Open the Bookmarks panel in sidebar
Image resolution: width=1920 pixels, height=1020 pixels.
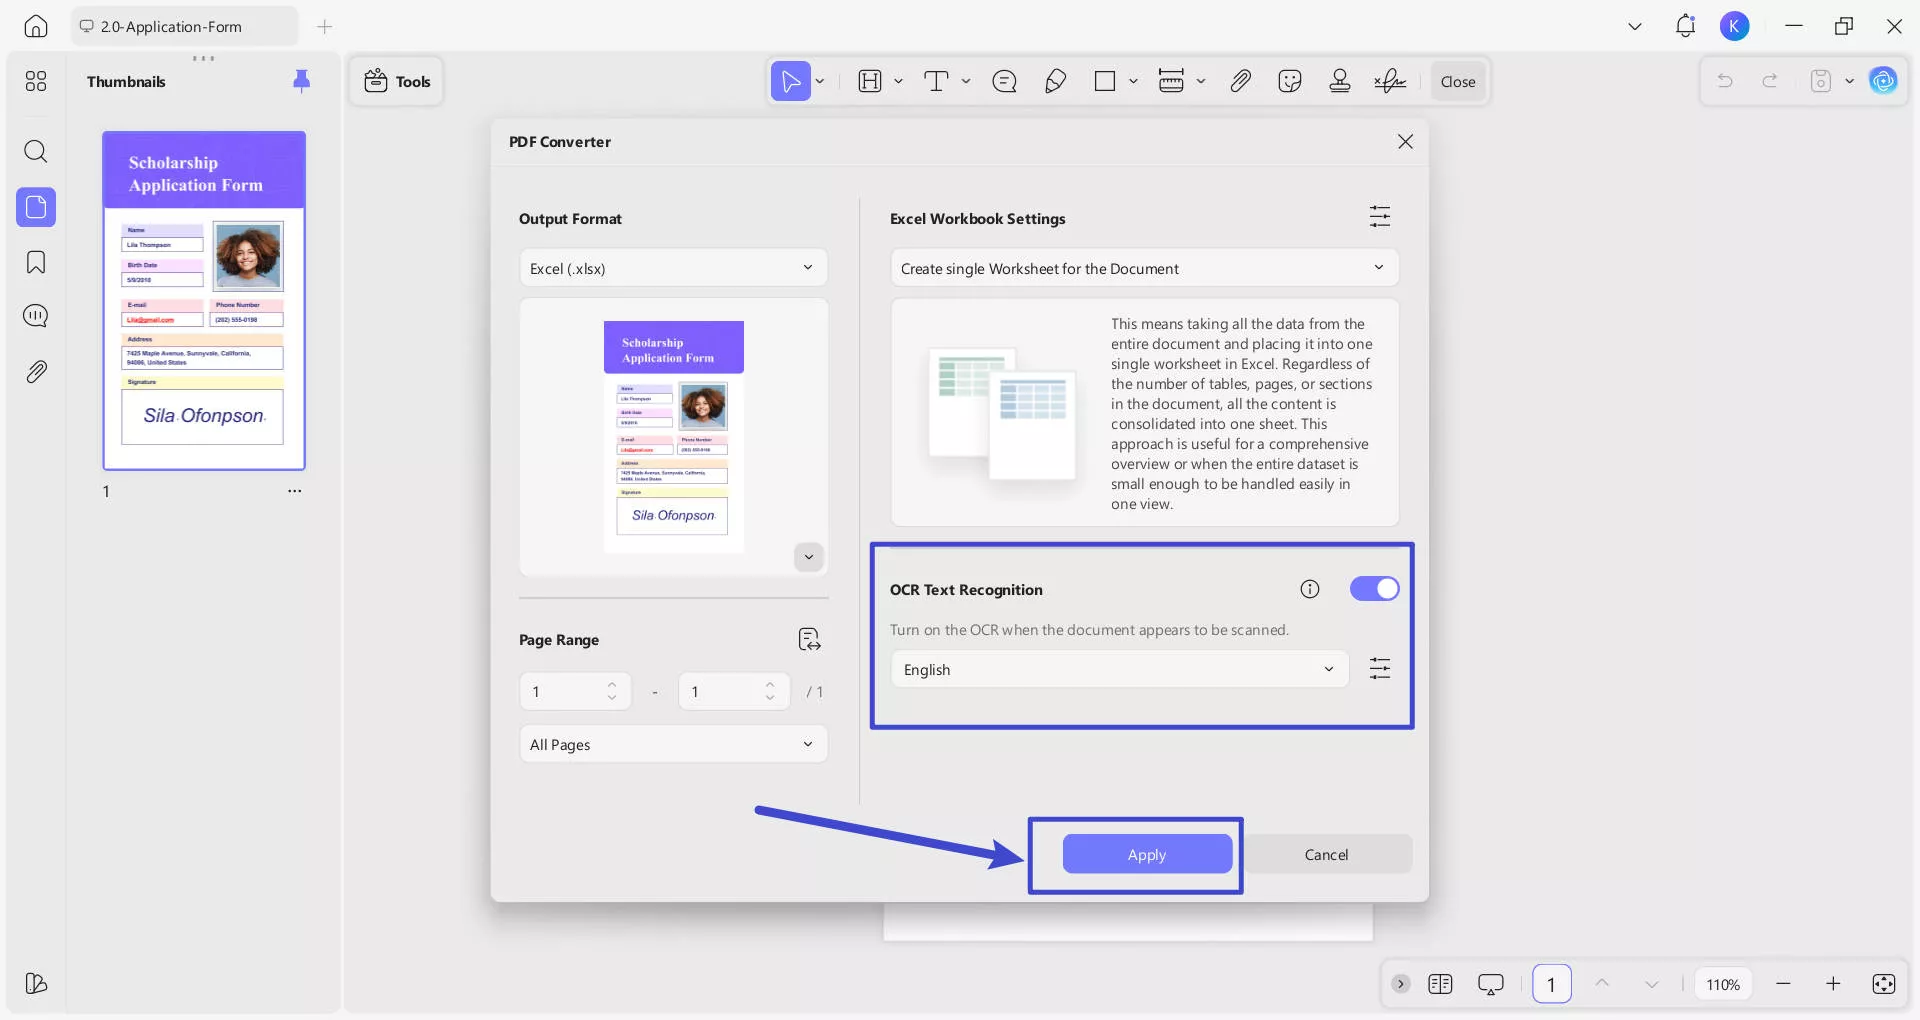pyautogui.click(x=36, y=262)
